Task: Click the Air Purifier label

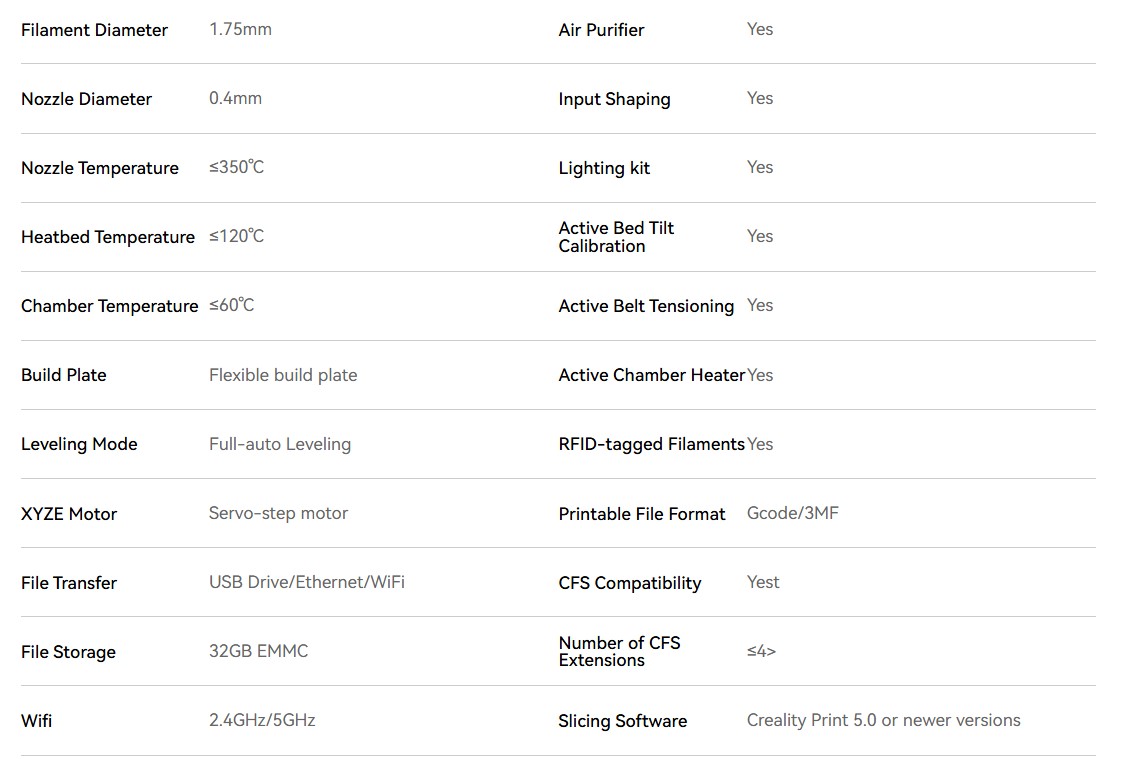Action: [x=601, y=30]
